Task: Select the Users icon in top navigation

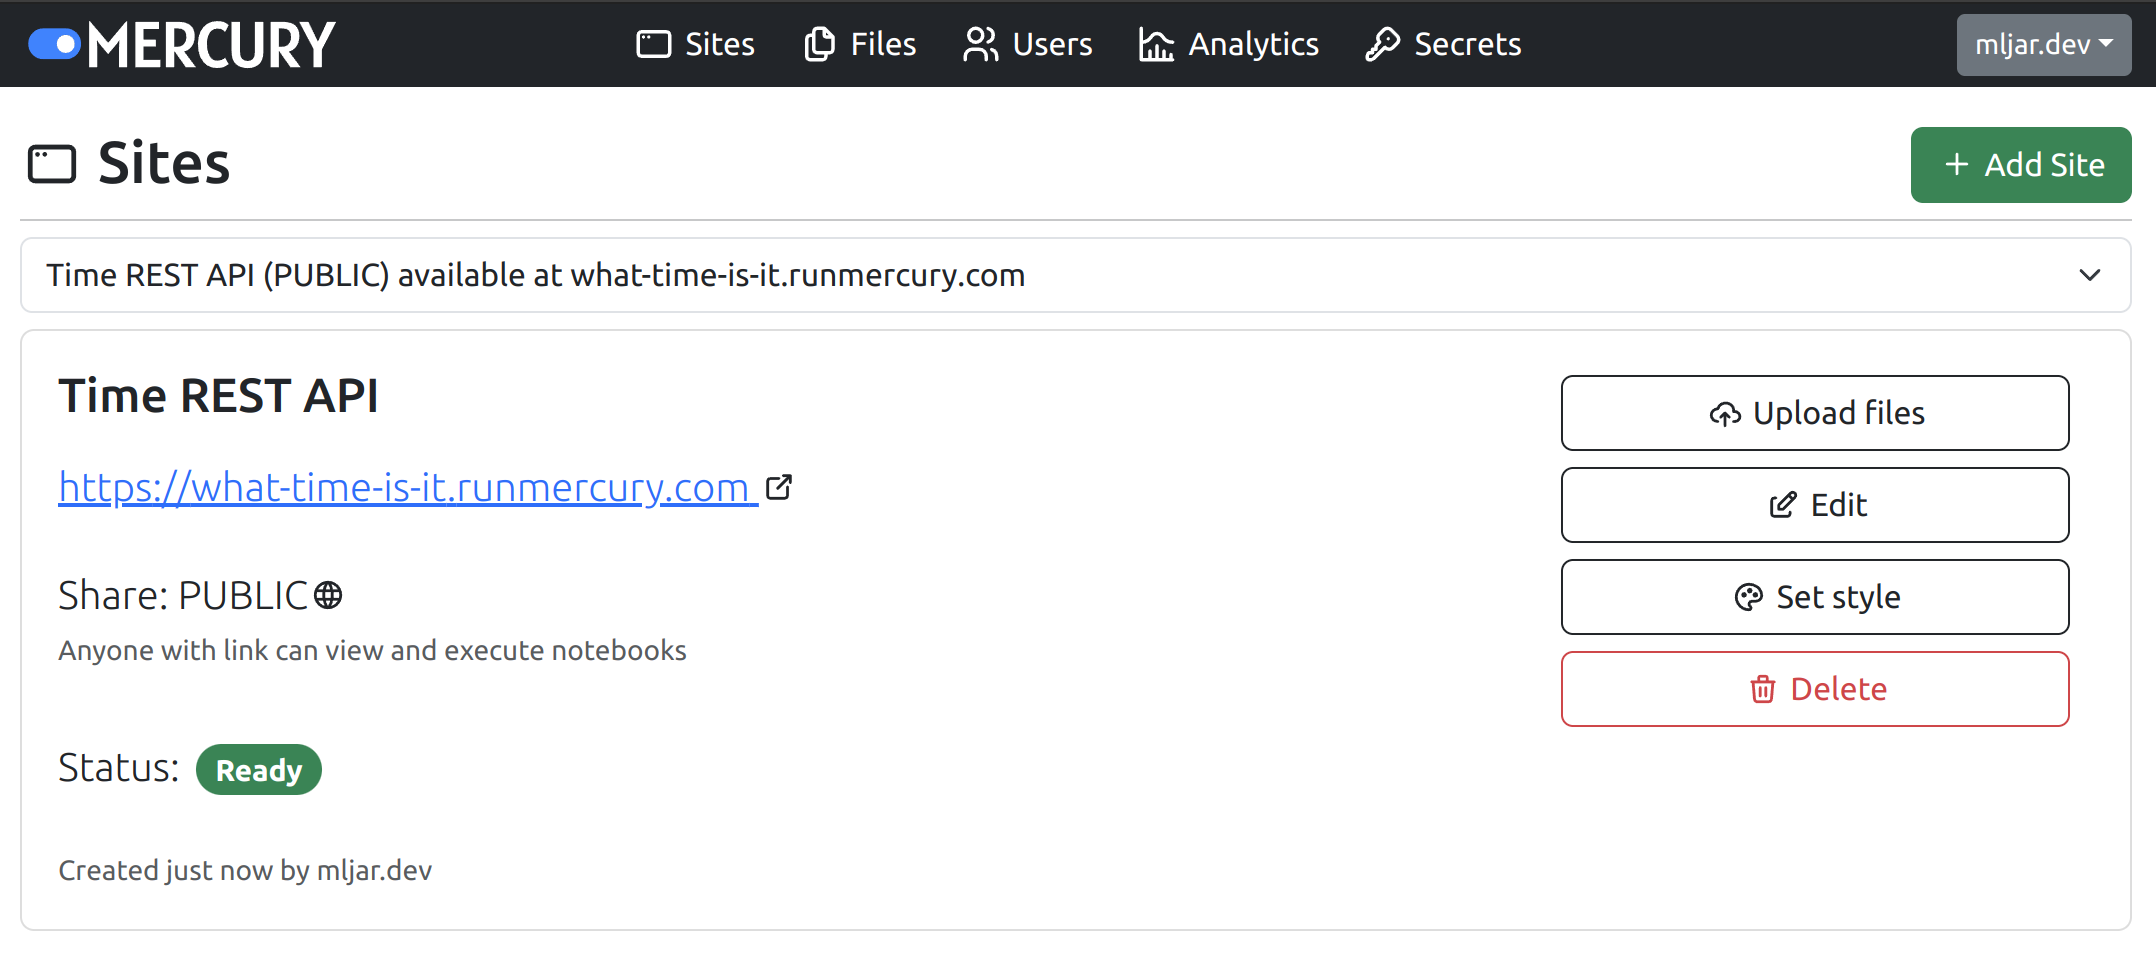Action: (x=979, y=44)
